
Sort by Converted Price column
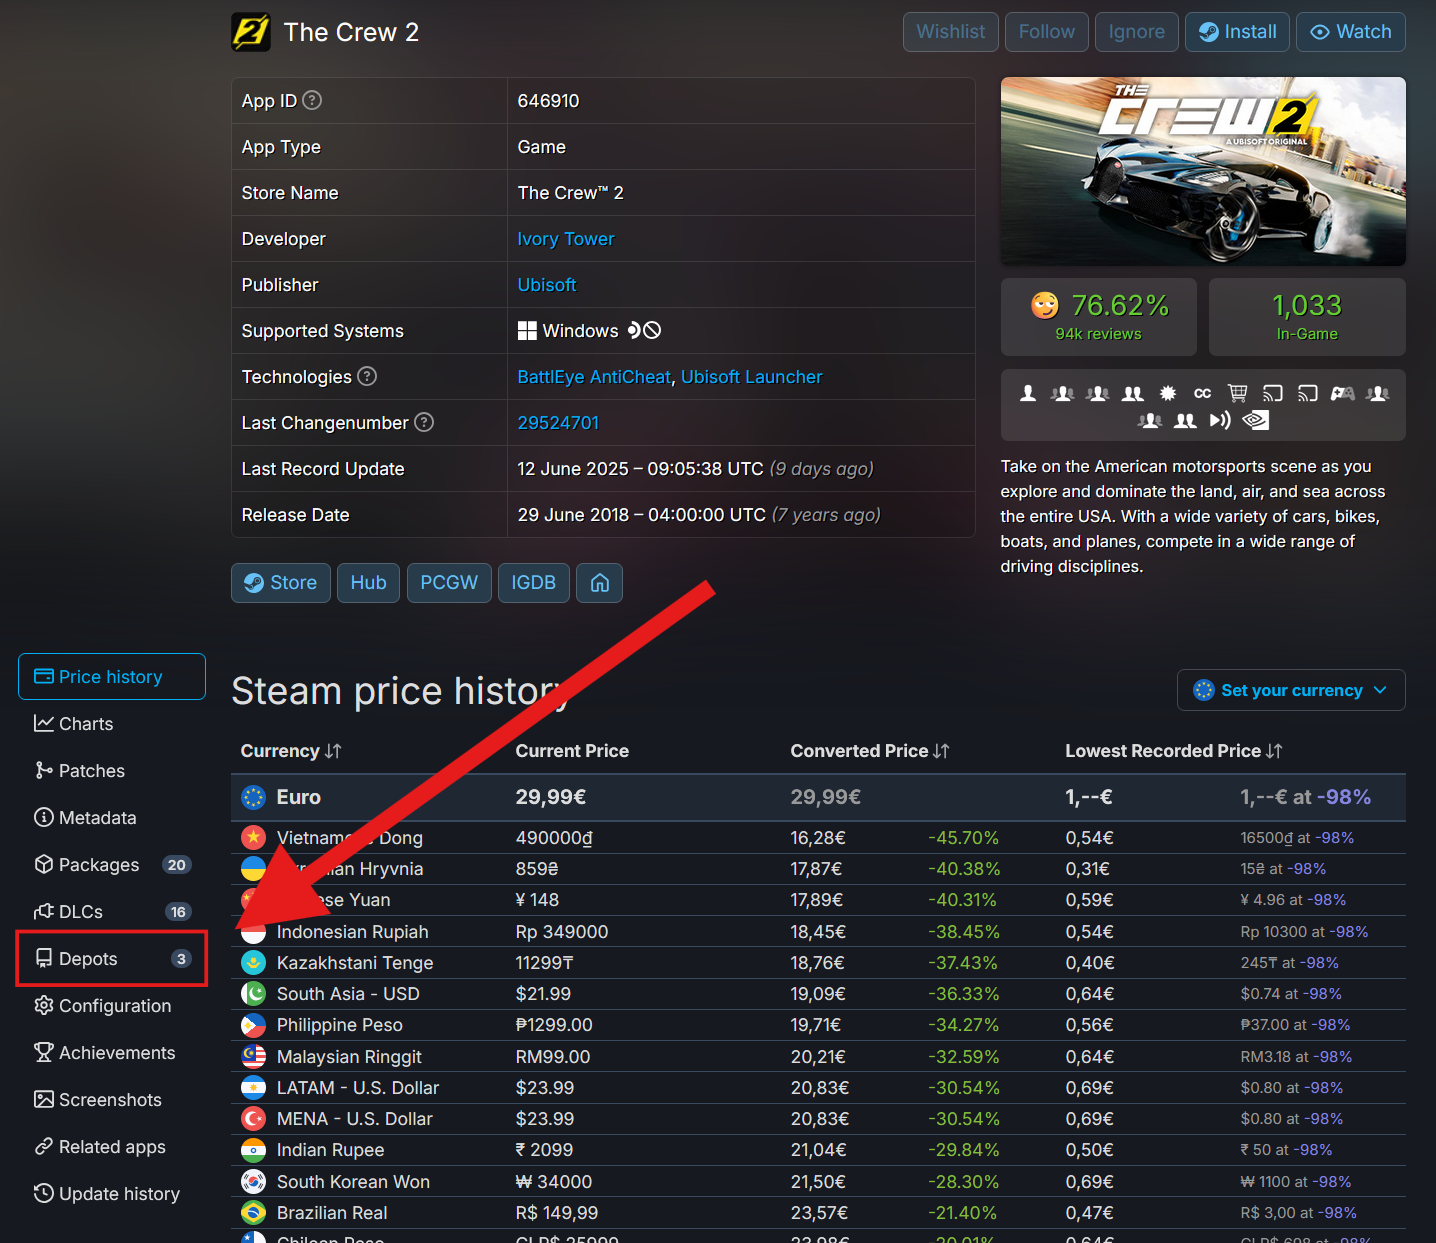click(870, 751)
